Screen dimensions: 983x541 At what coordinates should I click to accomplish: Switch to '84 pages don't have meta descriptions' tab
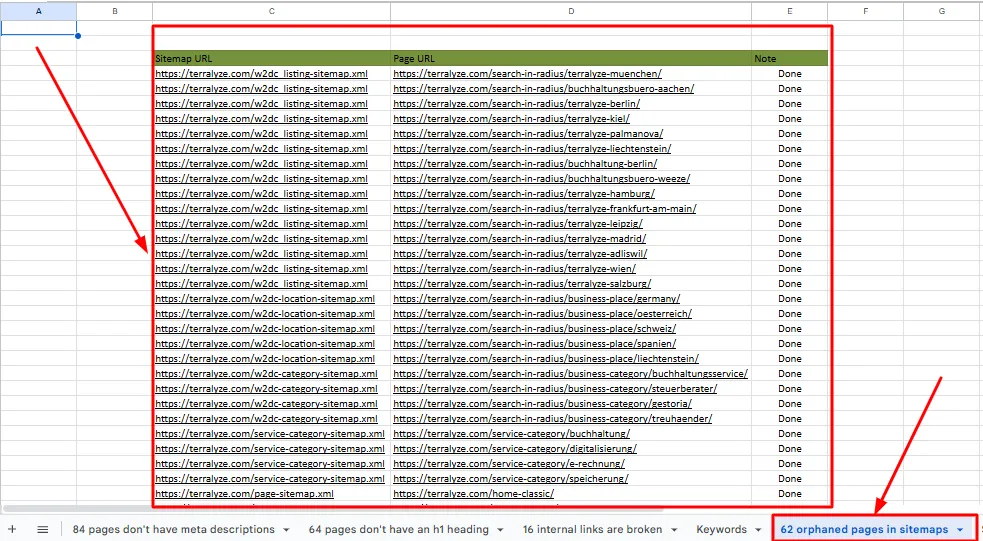click(x=174, y=530)
